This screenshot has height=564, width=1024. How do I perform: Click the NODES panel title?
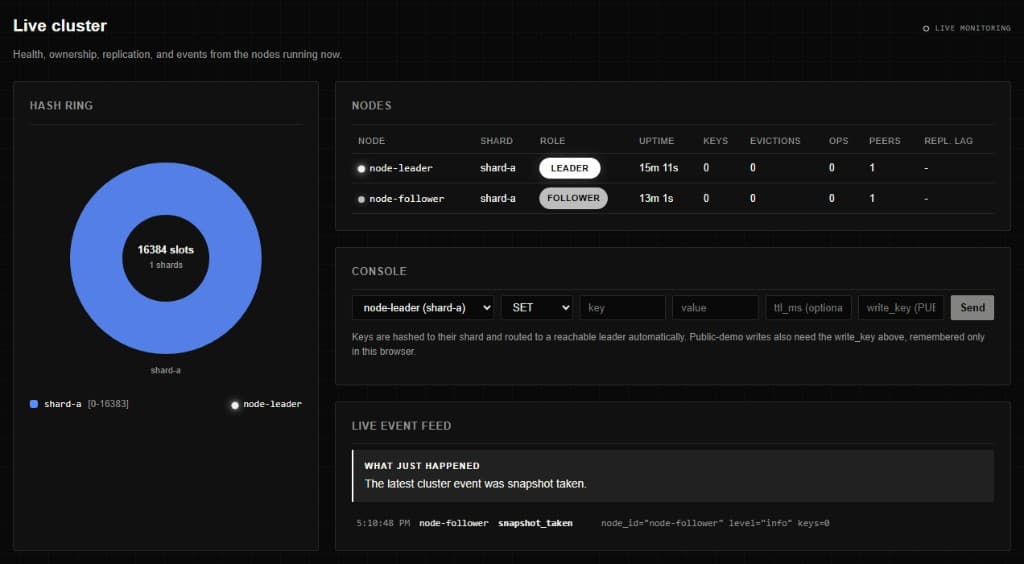[372, 106]
